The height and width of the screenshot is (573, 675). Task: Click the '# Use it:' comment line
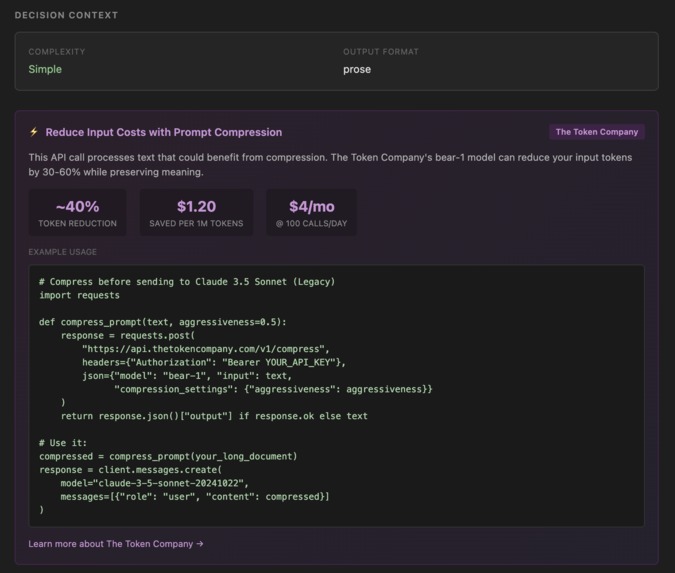(x=63, y=443)
